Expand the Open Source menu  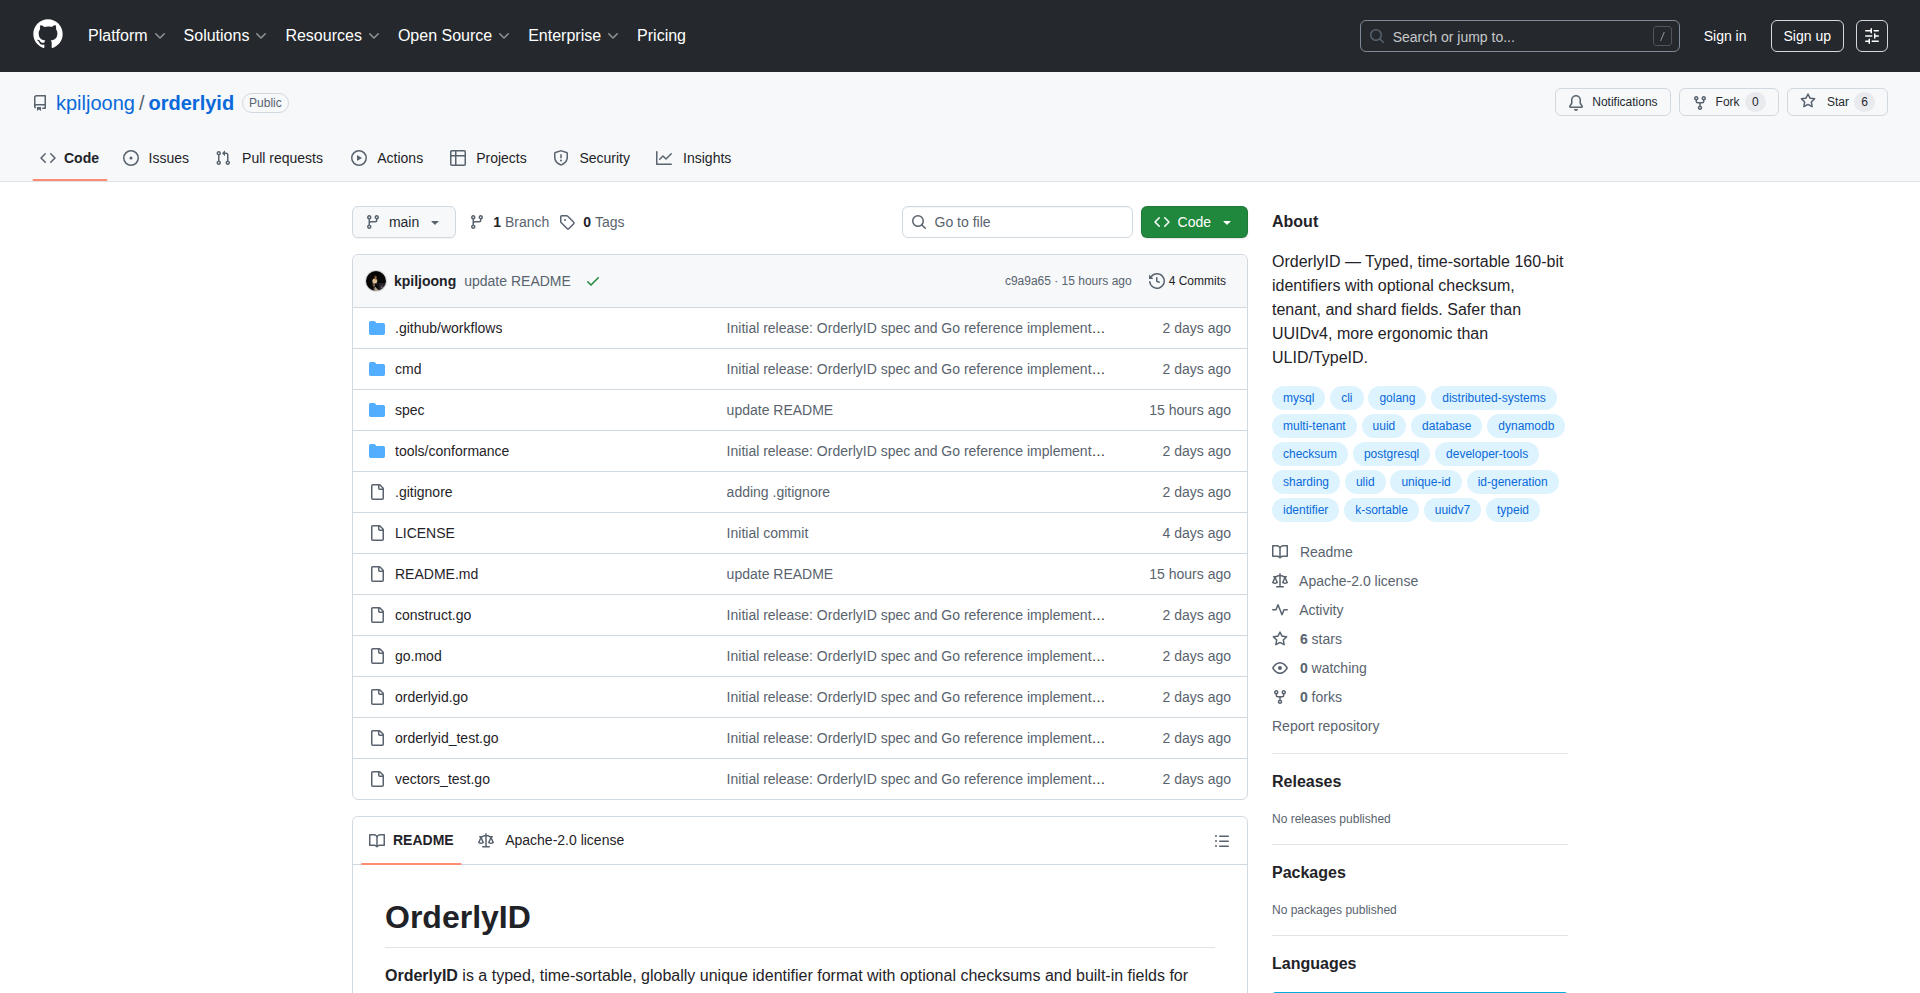(x=453, y=36)
